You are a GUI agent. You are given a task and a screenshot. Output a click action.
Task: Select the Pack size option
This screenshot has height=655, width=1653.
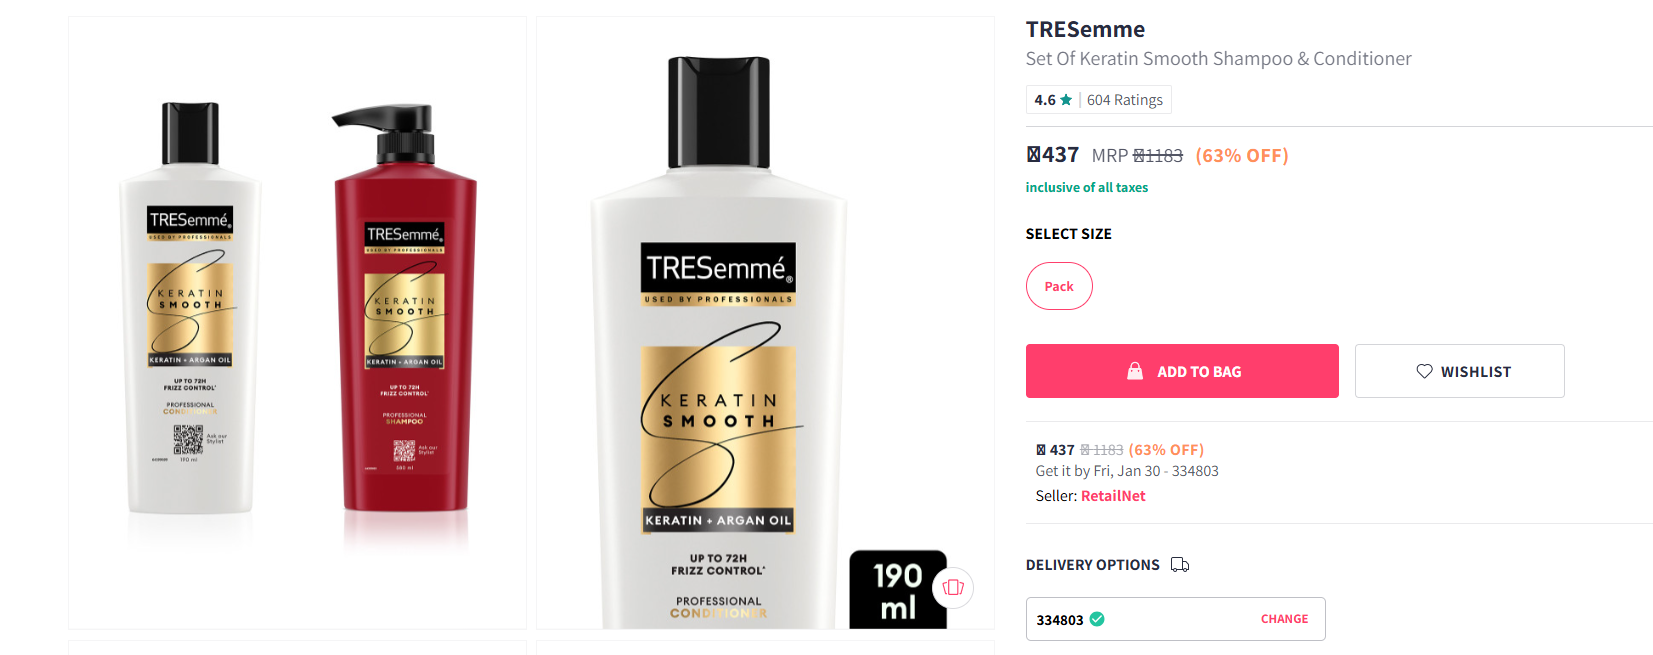[1059, 286]
